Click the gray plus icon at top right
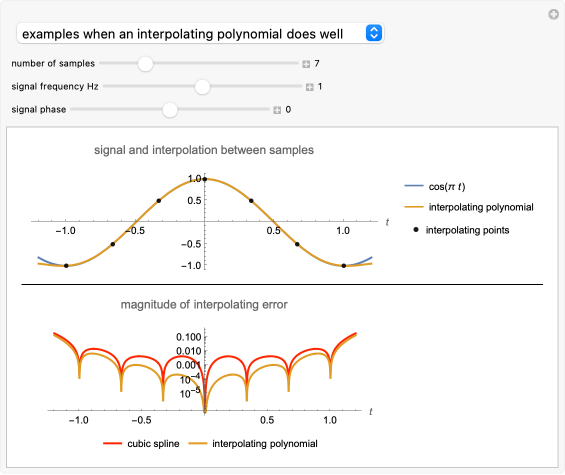Screen dimensions: 565x475 click(553, 14)
